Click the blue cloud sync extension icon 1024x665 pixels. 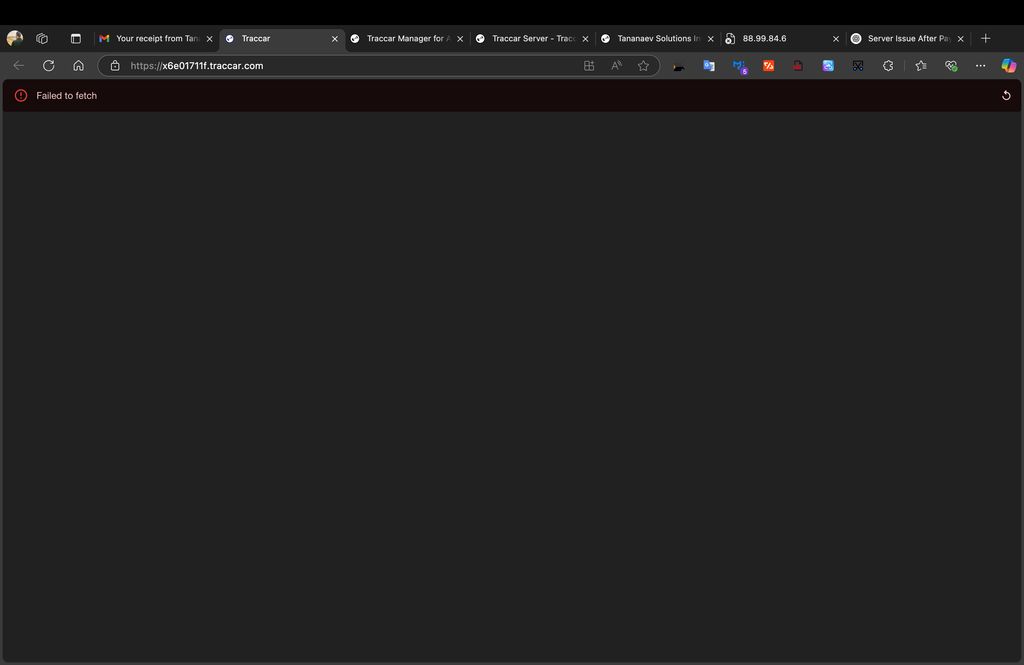pos(828,65)
